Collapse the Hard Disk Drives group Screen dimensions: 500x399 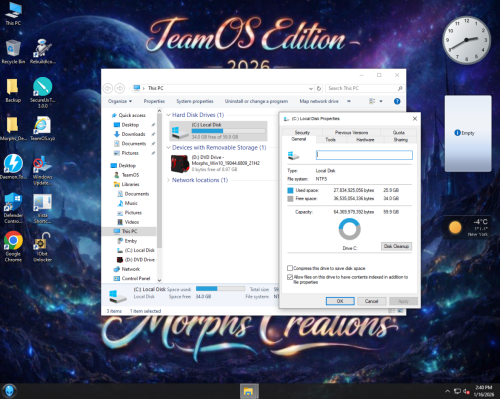168,115
